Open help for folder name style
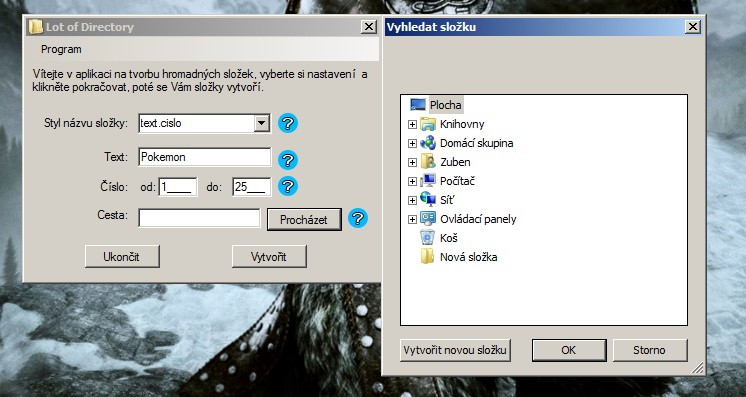This screenshot has height=397, width=746. tap(288, 123)
